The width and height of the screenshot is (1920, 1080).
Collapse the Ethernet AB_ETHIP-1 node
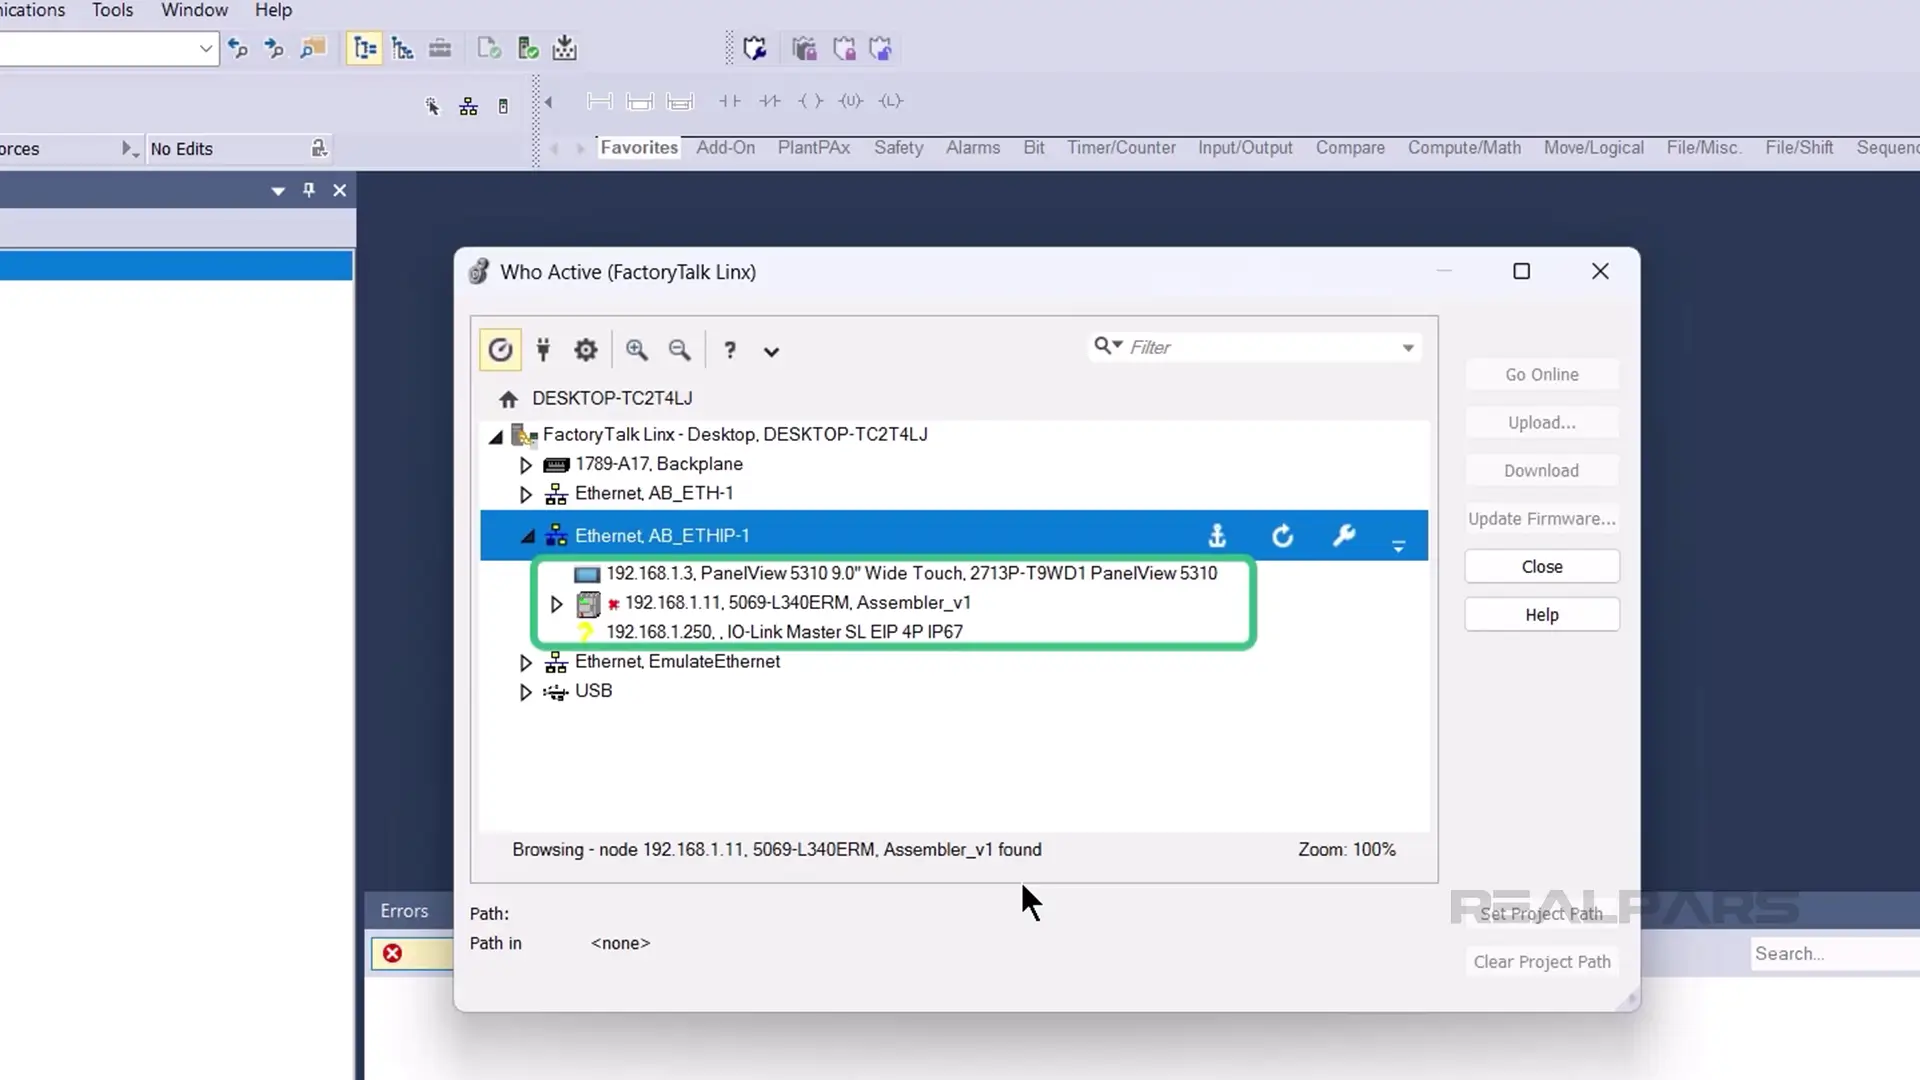click(x=527, y=536)
